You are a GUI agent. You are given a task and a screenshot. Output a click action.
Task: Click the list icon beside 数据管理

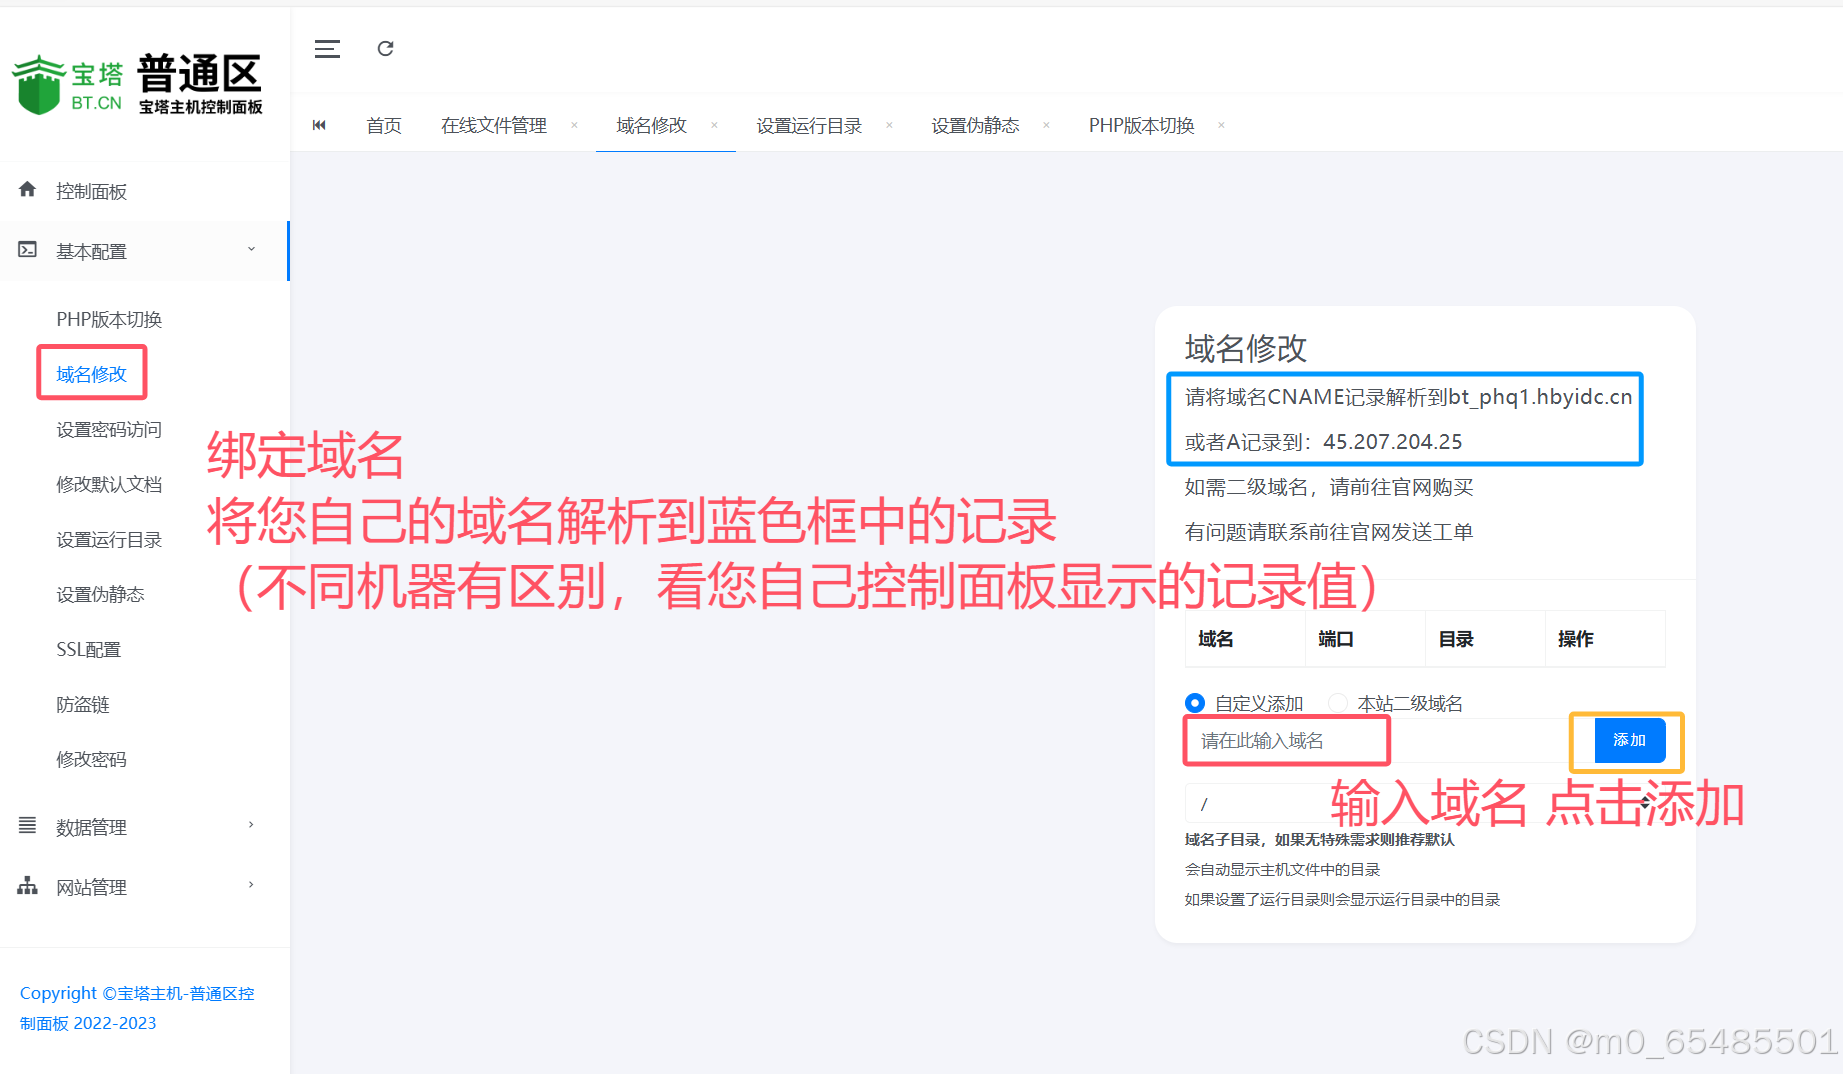(x=27, y=825)
